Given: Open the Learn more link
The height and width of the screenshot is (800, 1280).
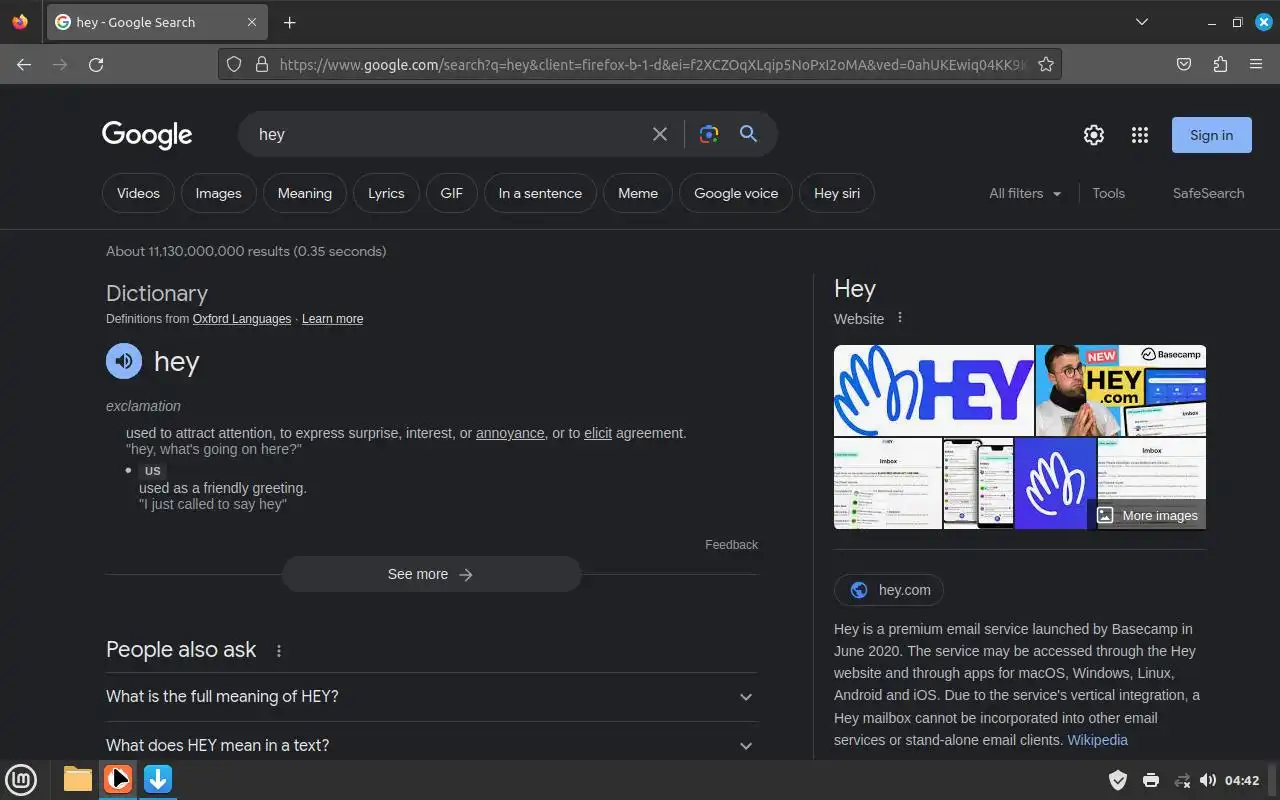Looking at the screenshot, I should (x=332, y=319).
